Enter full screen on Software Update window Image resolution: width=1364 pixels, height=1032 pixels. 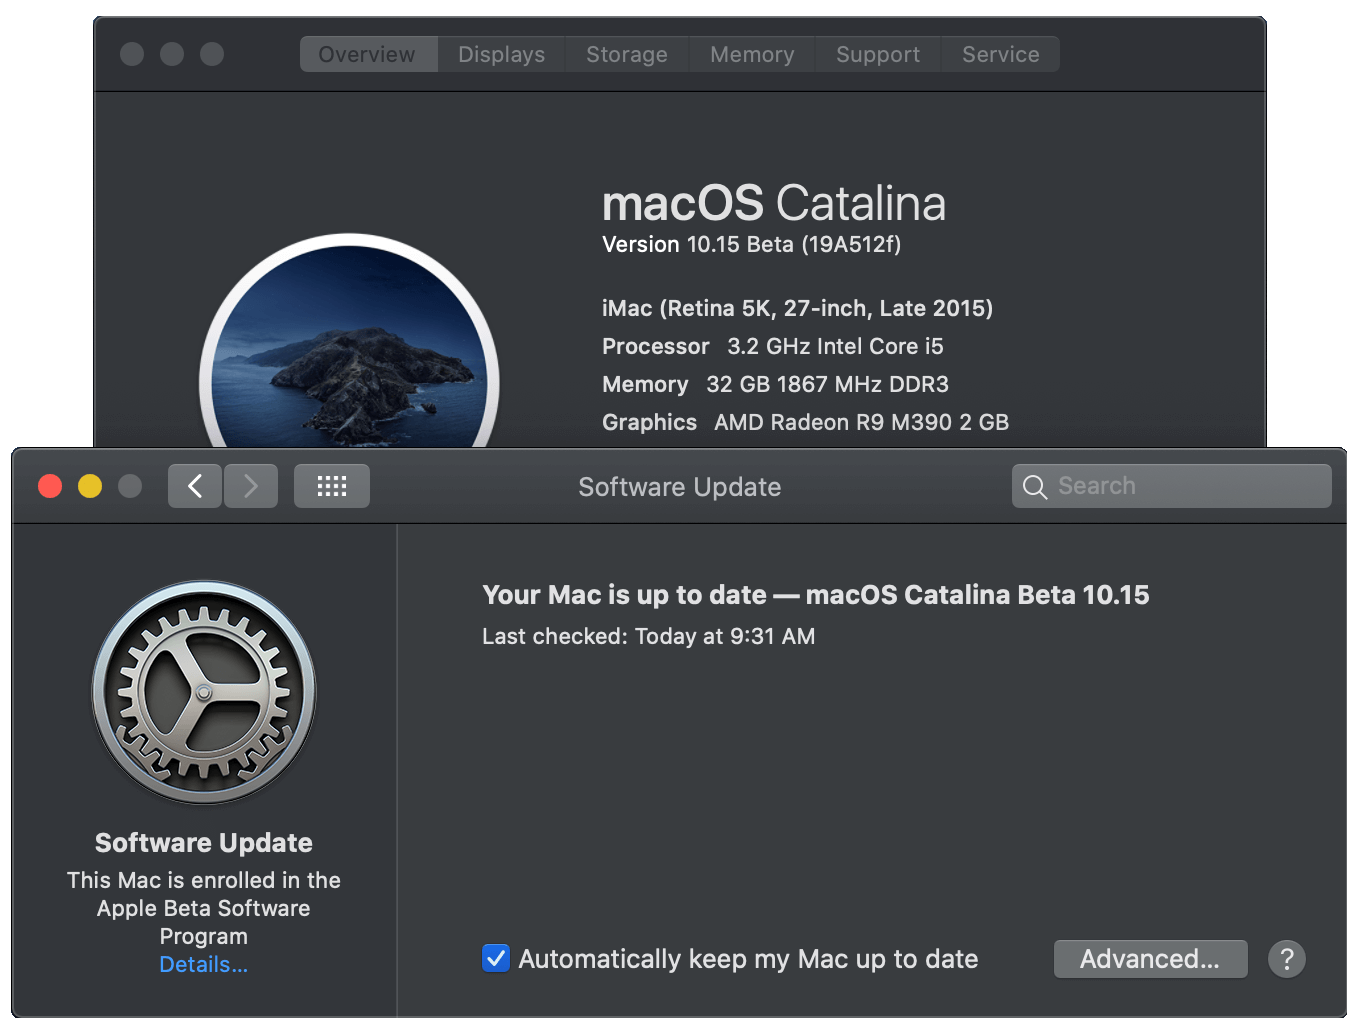click(130, 486)
